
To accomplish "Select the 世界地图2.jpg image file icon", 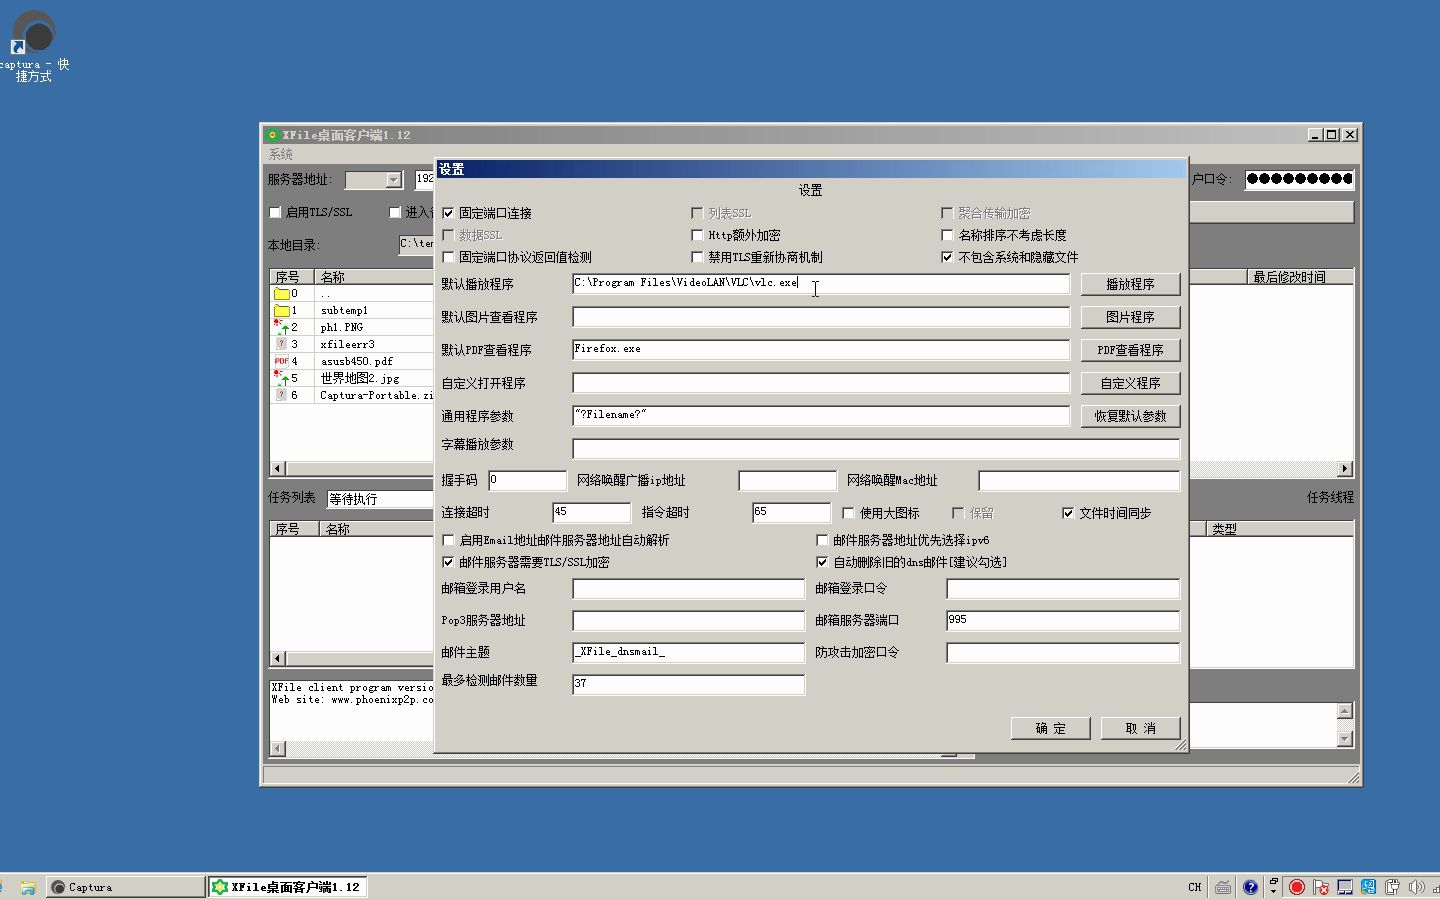I will [x=282, y=378].
